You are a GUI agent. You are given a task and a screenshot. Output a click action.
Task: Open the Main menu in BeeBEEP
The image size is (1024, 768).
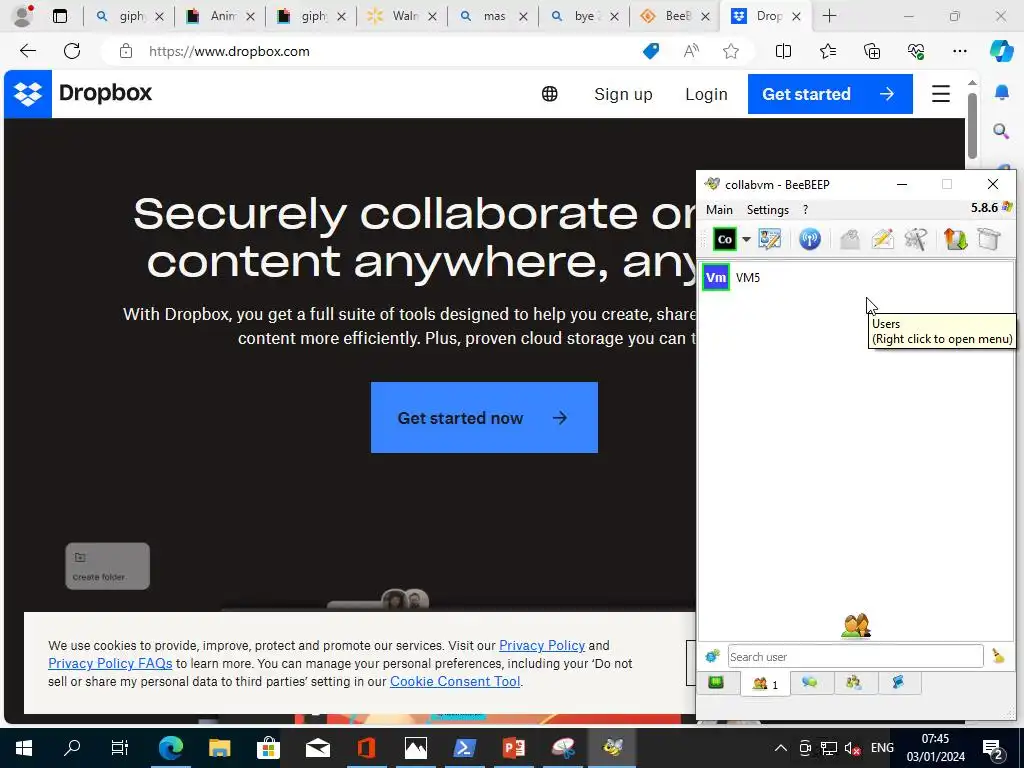point(719,210)
